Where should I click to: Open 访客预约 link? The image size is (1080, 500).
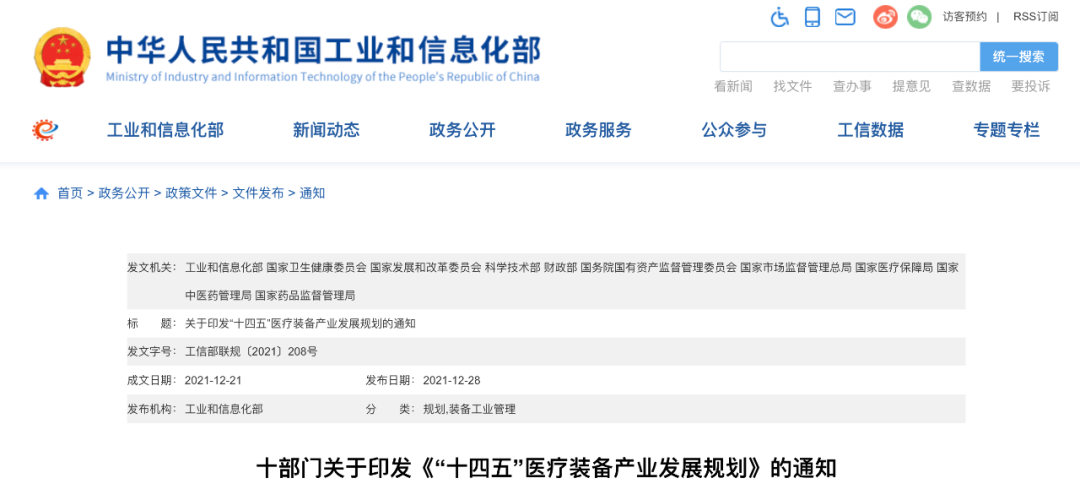964,17
